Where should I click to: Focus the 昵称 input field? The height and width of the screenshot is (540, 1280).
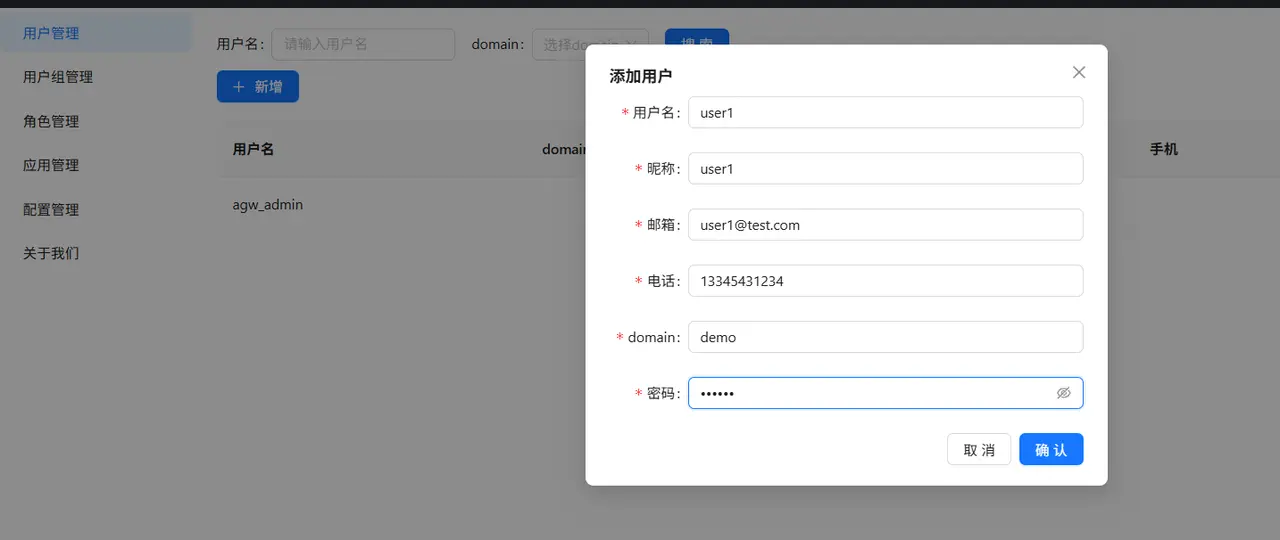[x=886, y=168]
